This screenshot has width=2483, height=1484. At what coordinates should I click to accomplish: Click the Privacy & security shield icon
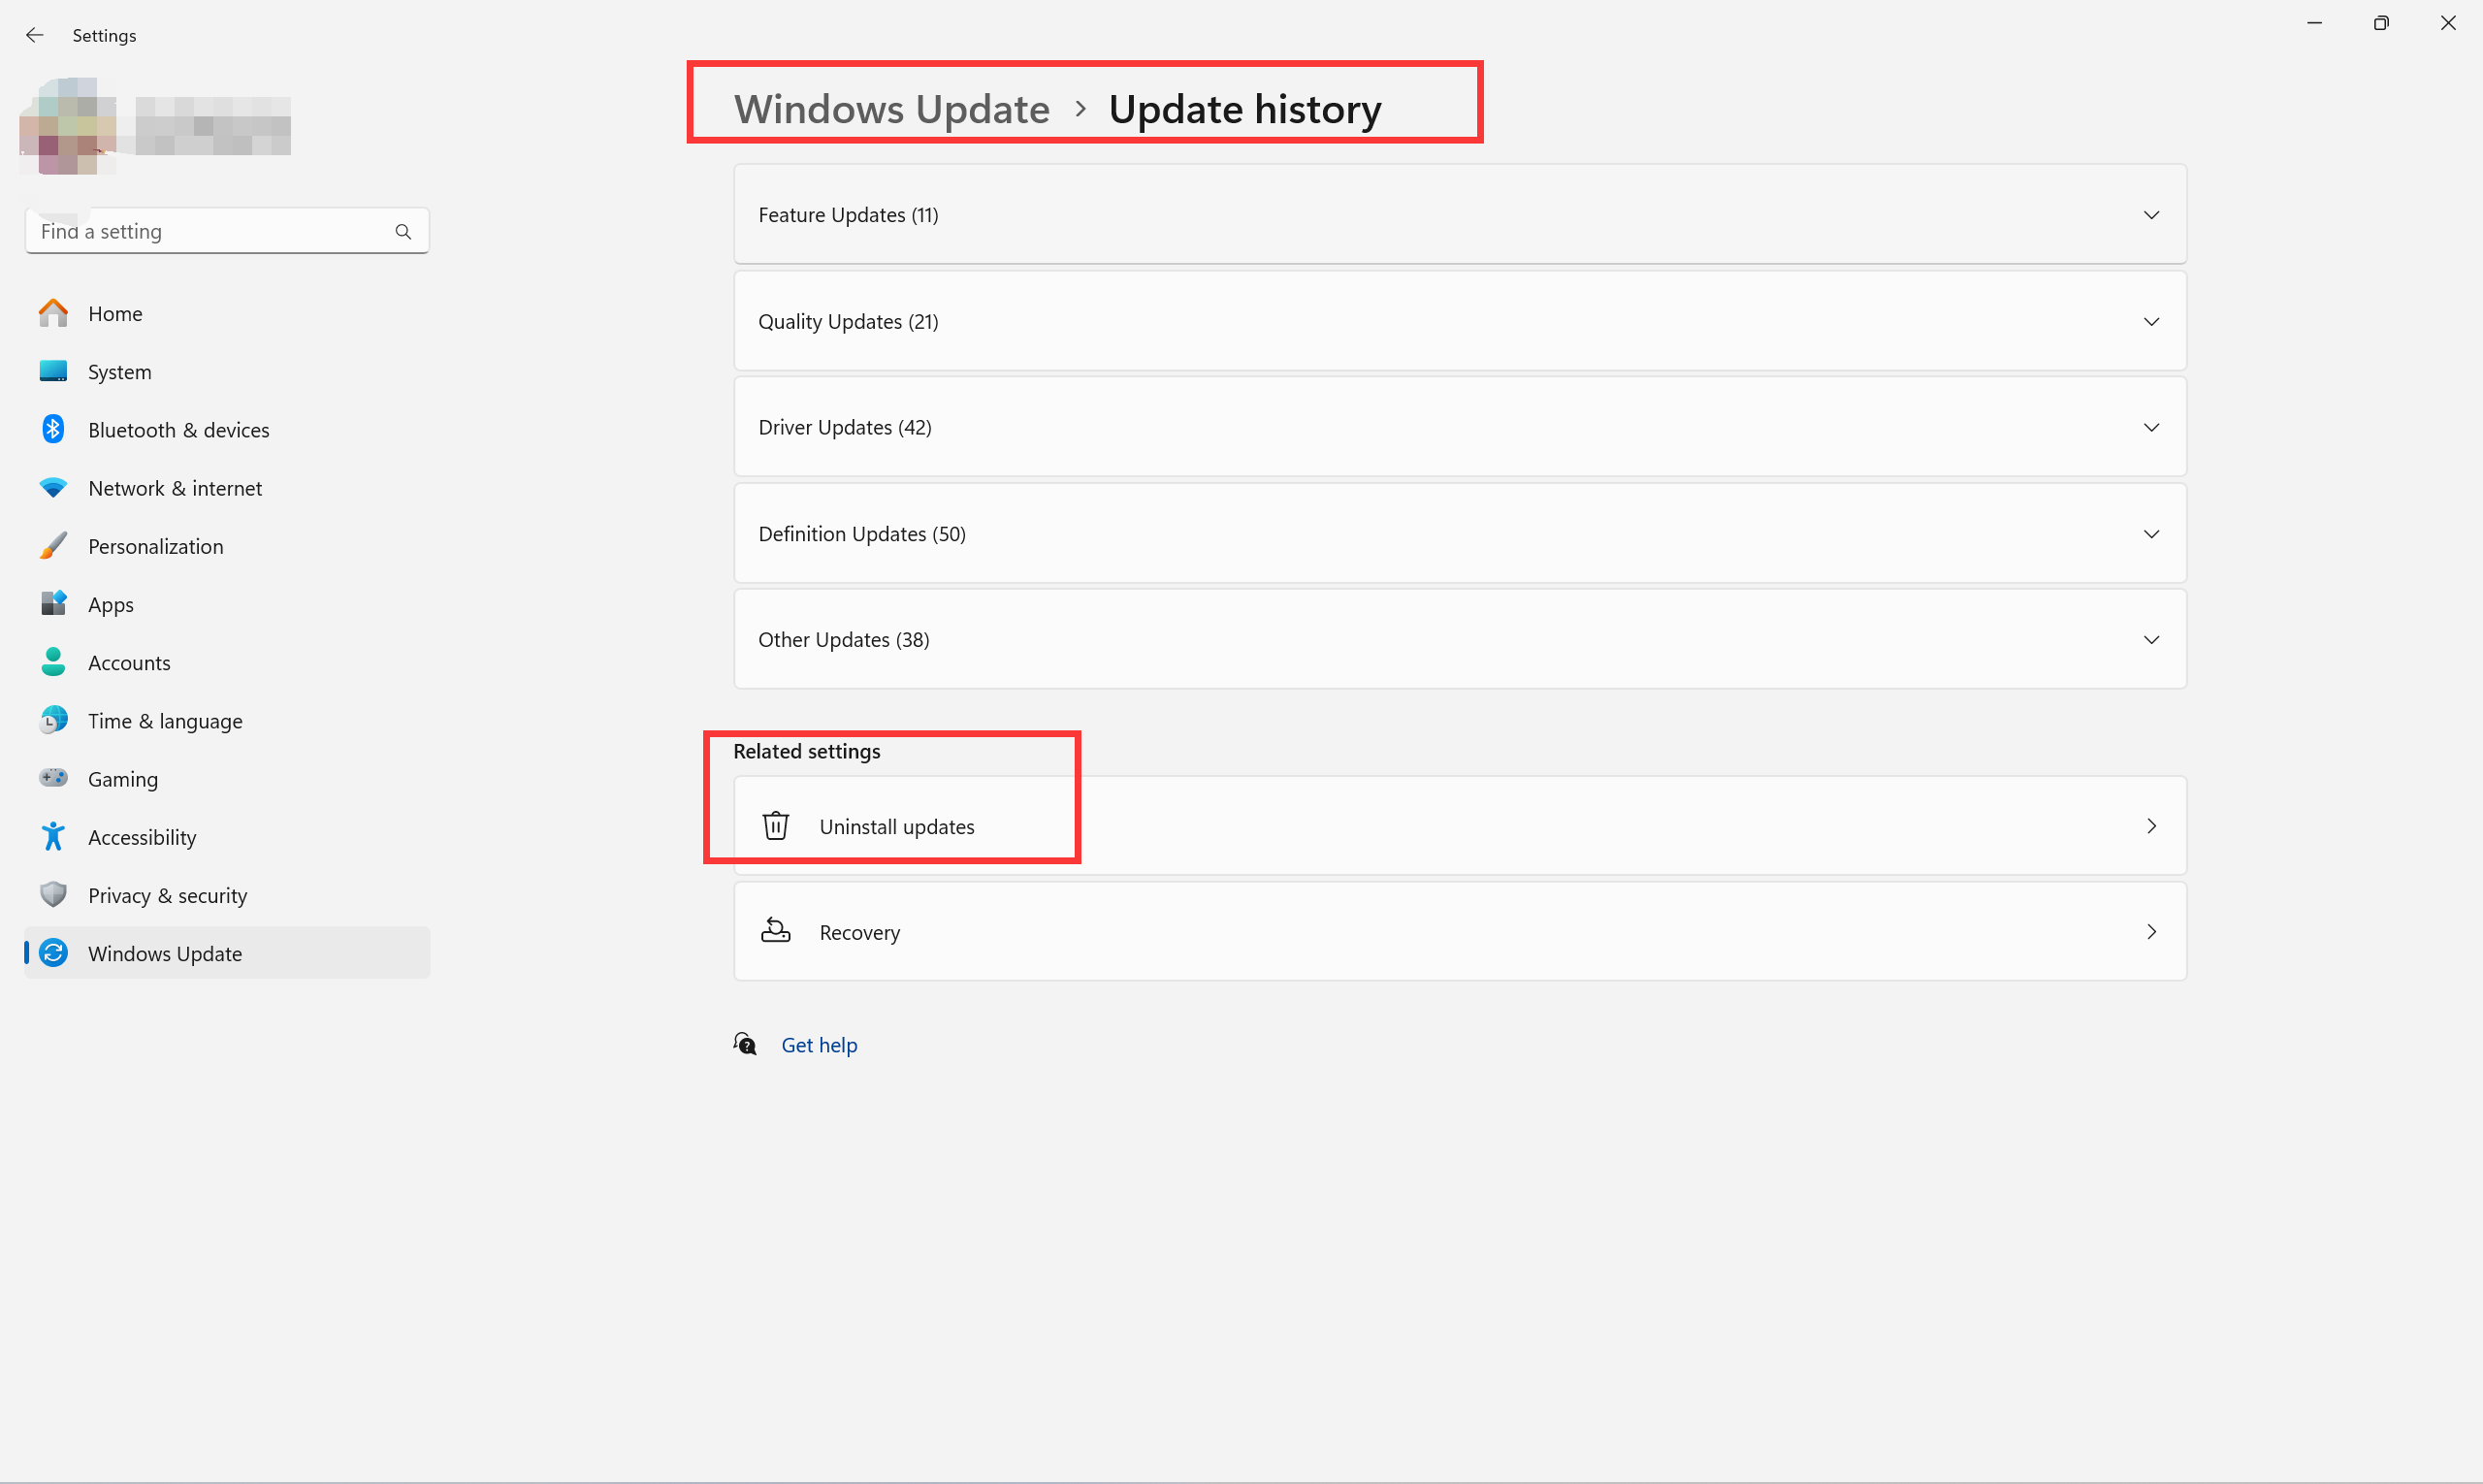tap(53, 895)
